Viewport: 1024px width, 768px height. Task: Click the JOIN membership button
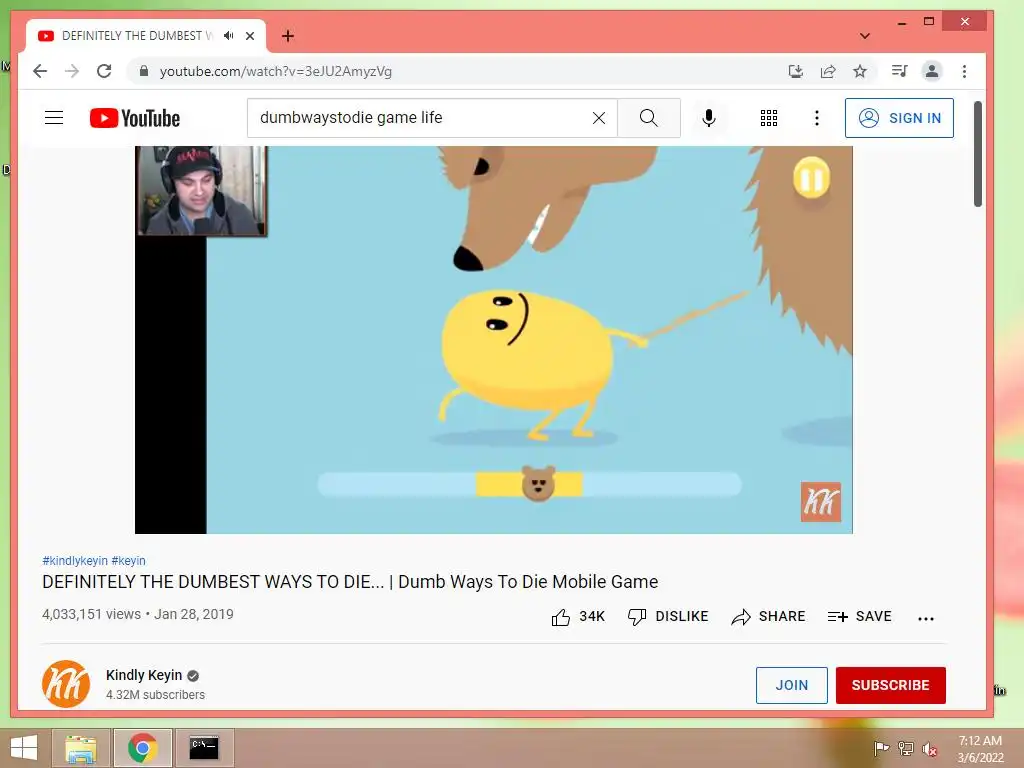792,685
